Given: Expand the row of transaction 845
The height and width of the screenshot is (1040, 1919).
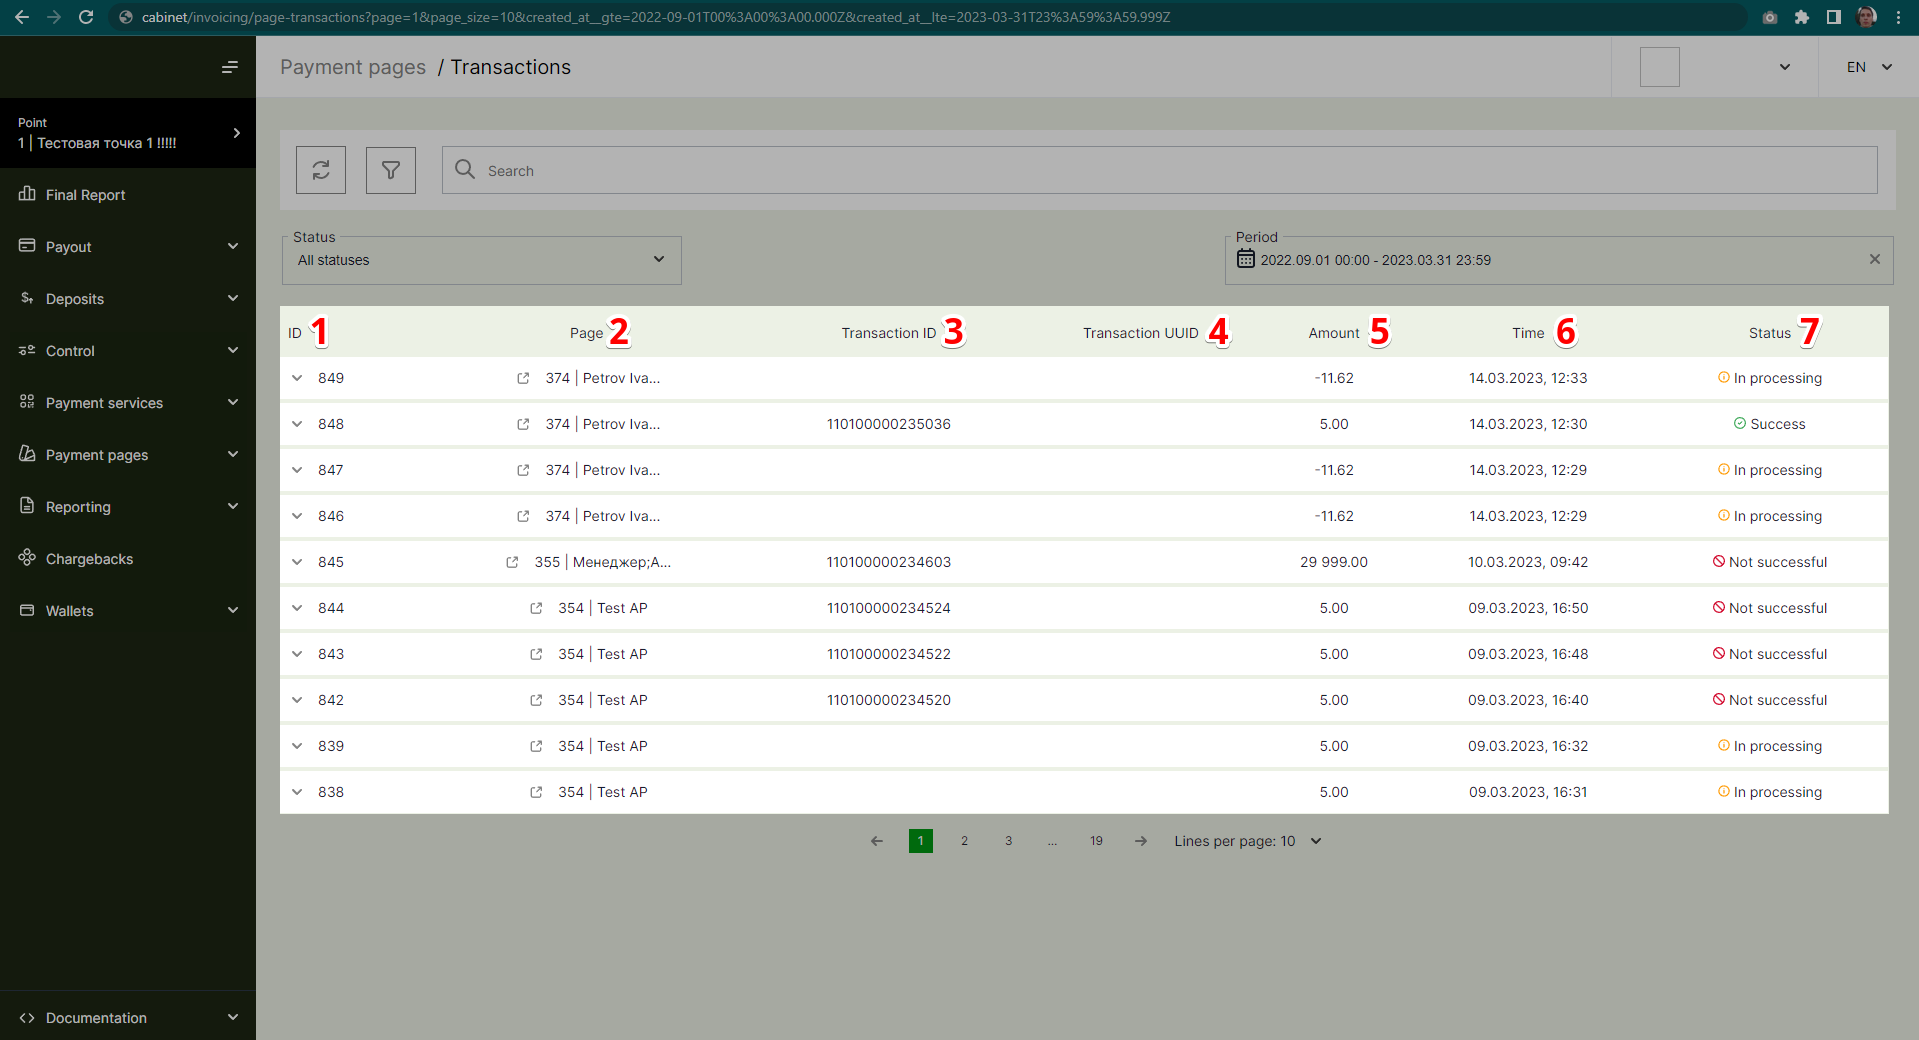Looking at the screenshot, I should click(x=297, y=562).
